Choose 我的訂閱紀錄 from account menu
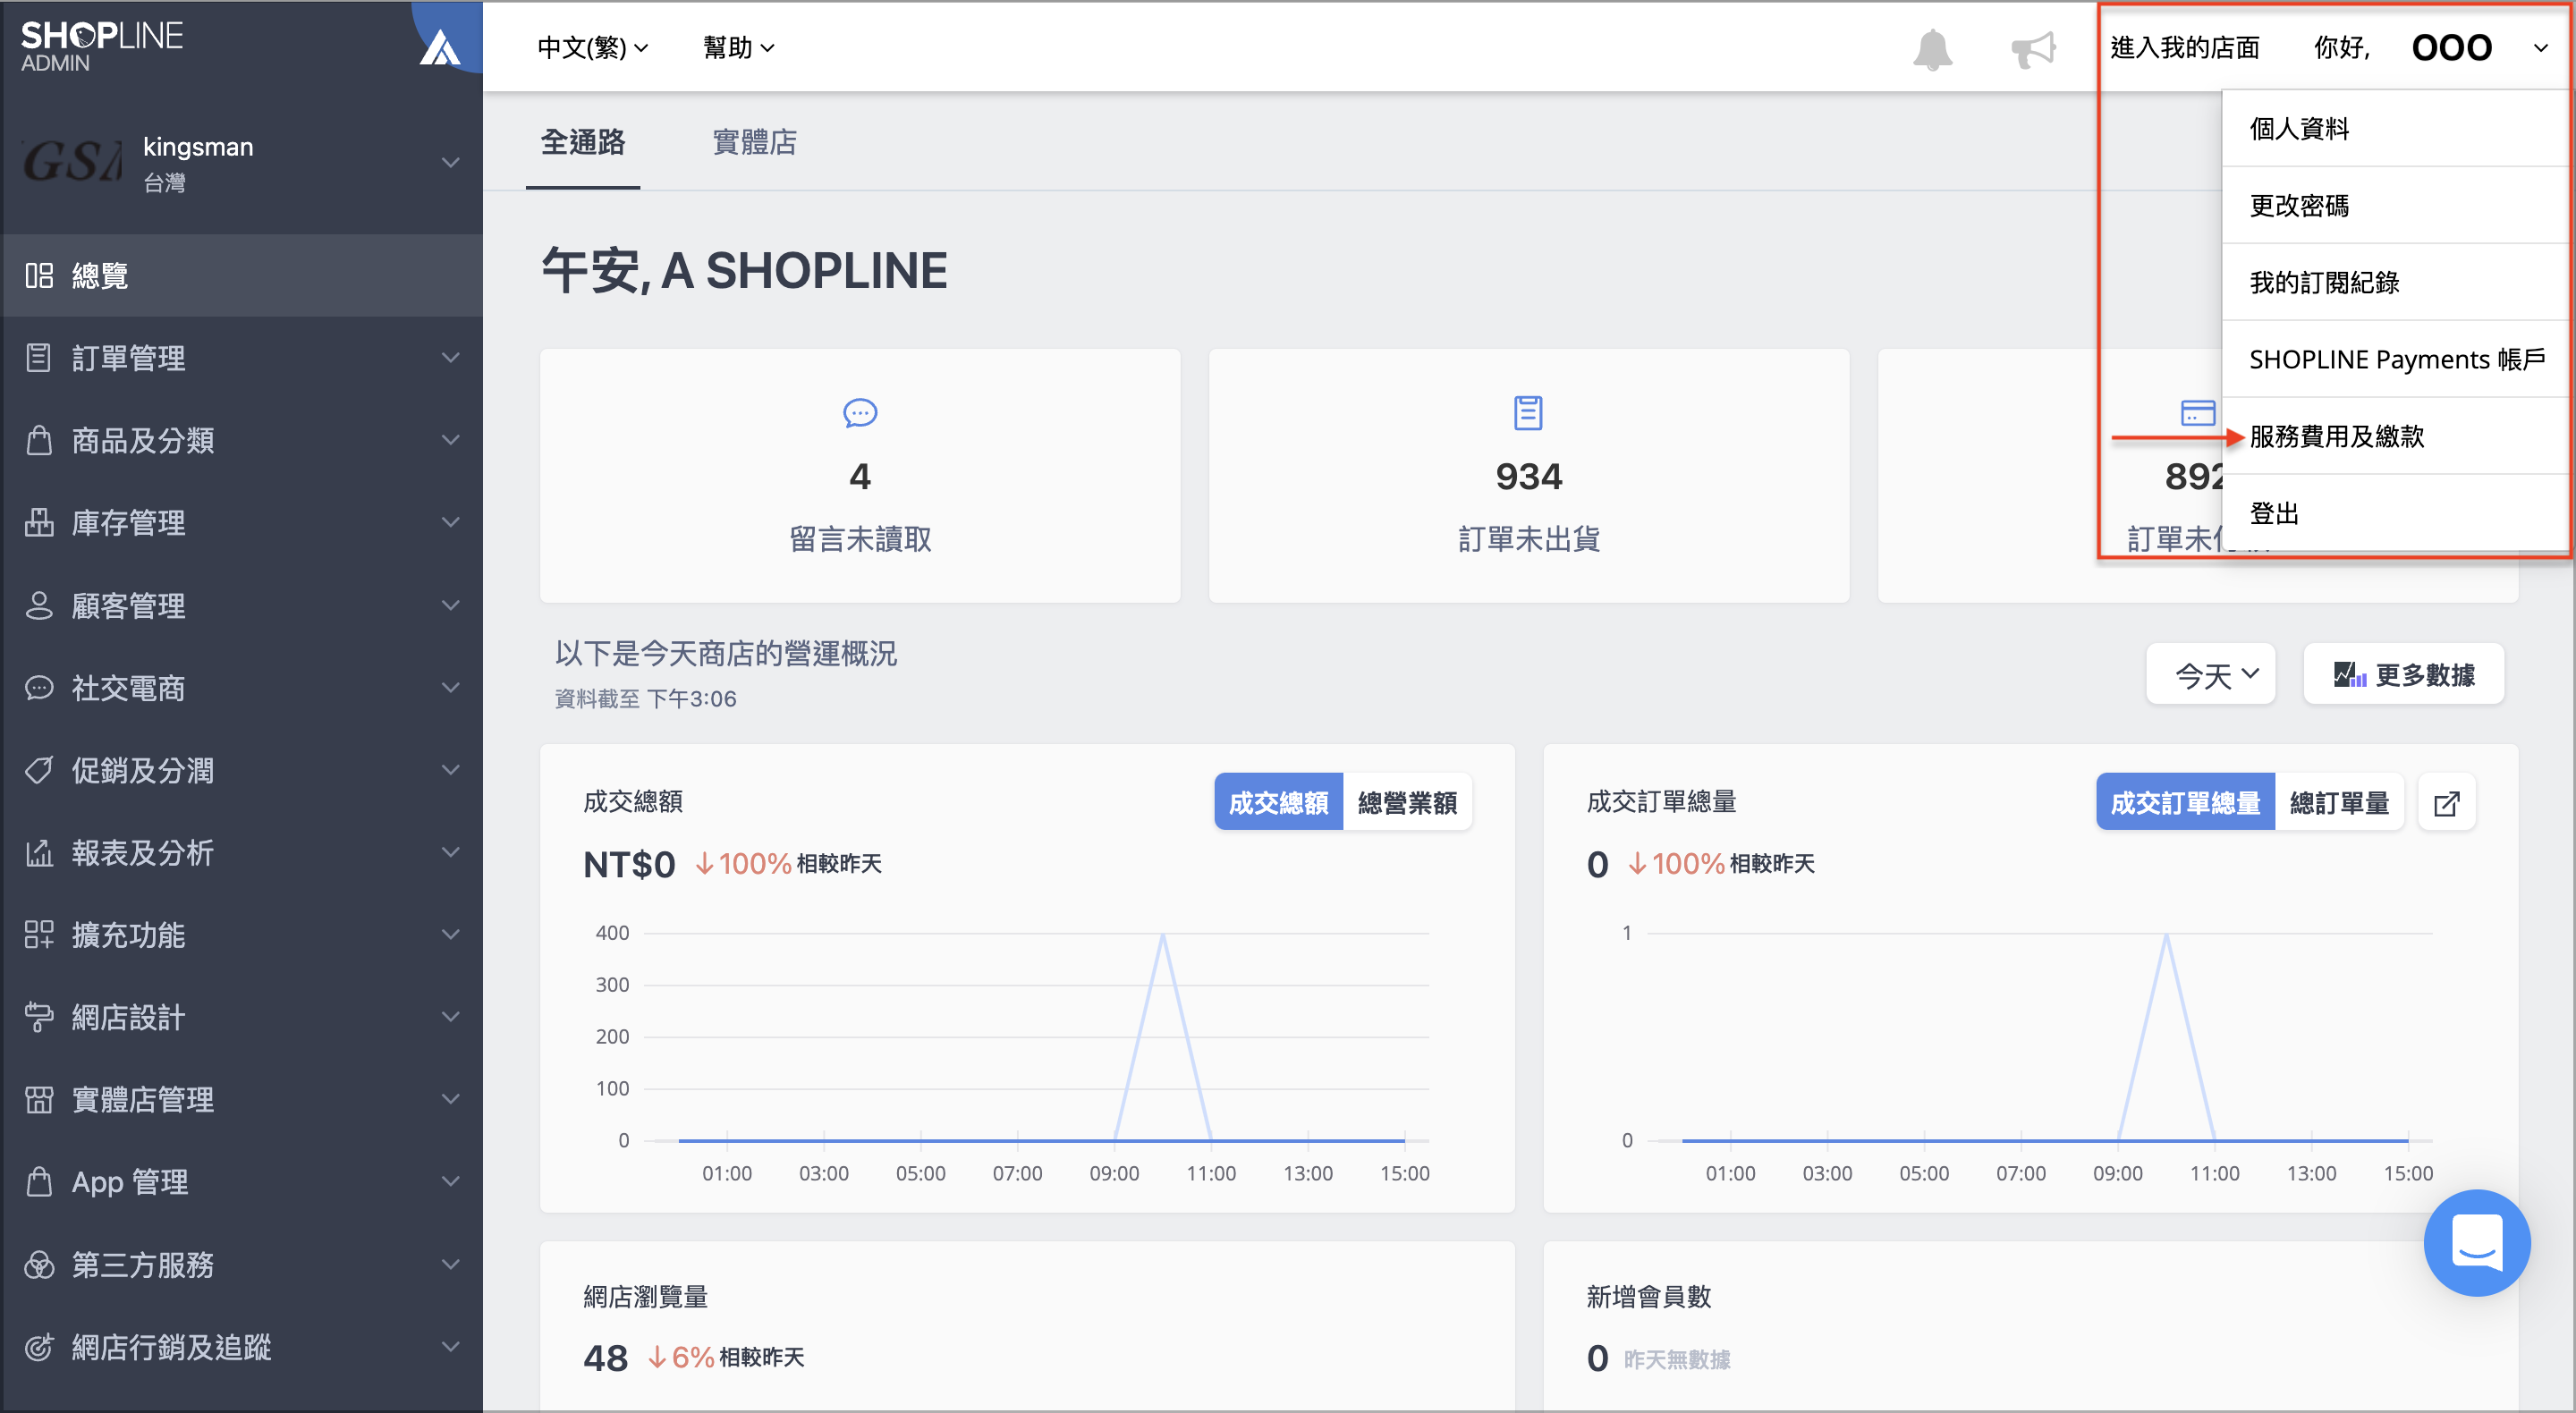This screenshot has height=1413, width=2576. [2394, 282]
